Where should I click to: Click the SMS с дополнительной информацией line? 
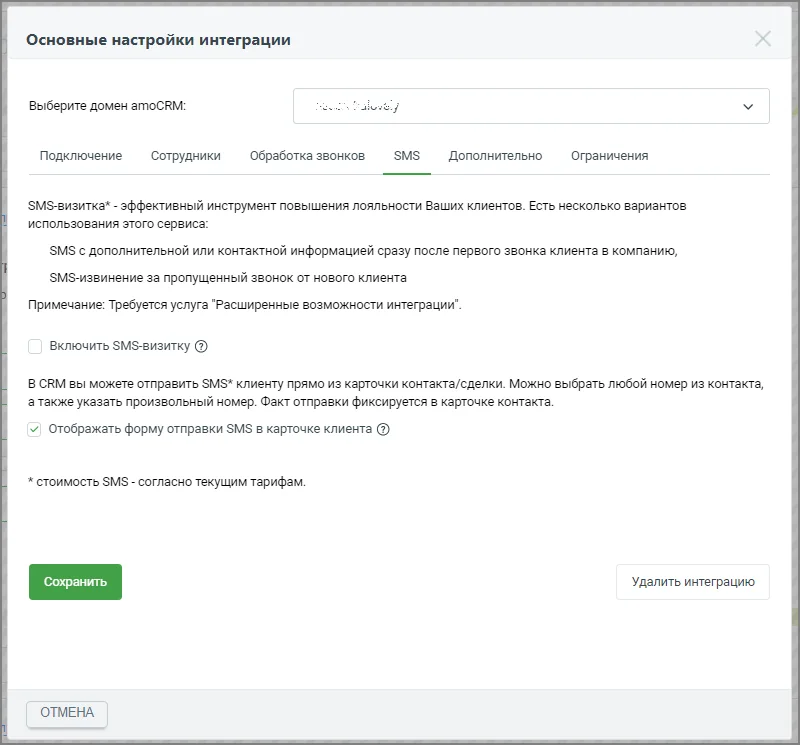pyautogui.click(x=363, y=251)
